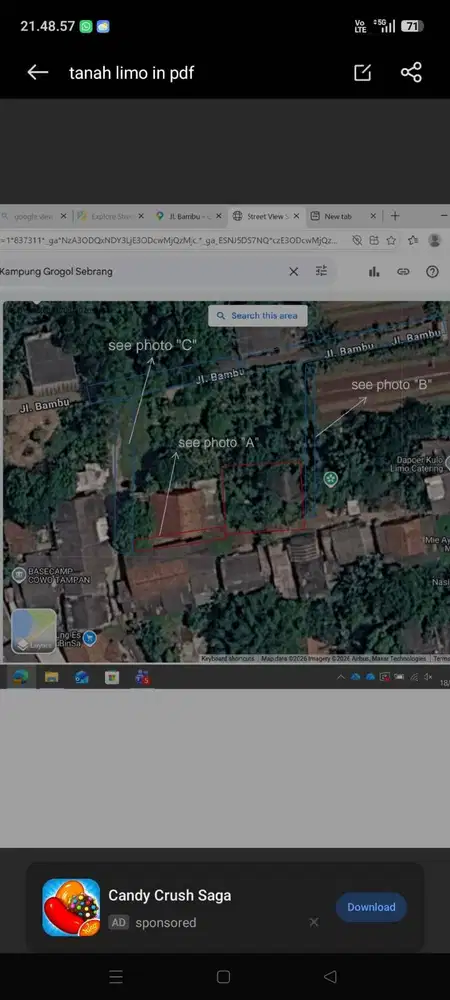Tap the share icon in the header
Viewport: 450px width, 1000px height.
pyautogui.click(x=411, y=72)
